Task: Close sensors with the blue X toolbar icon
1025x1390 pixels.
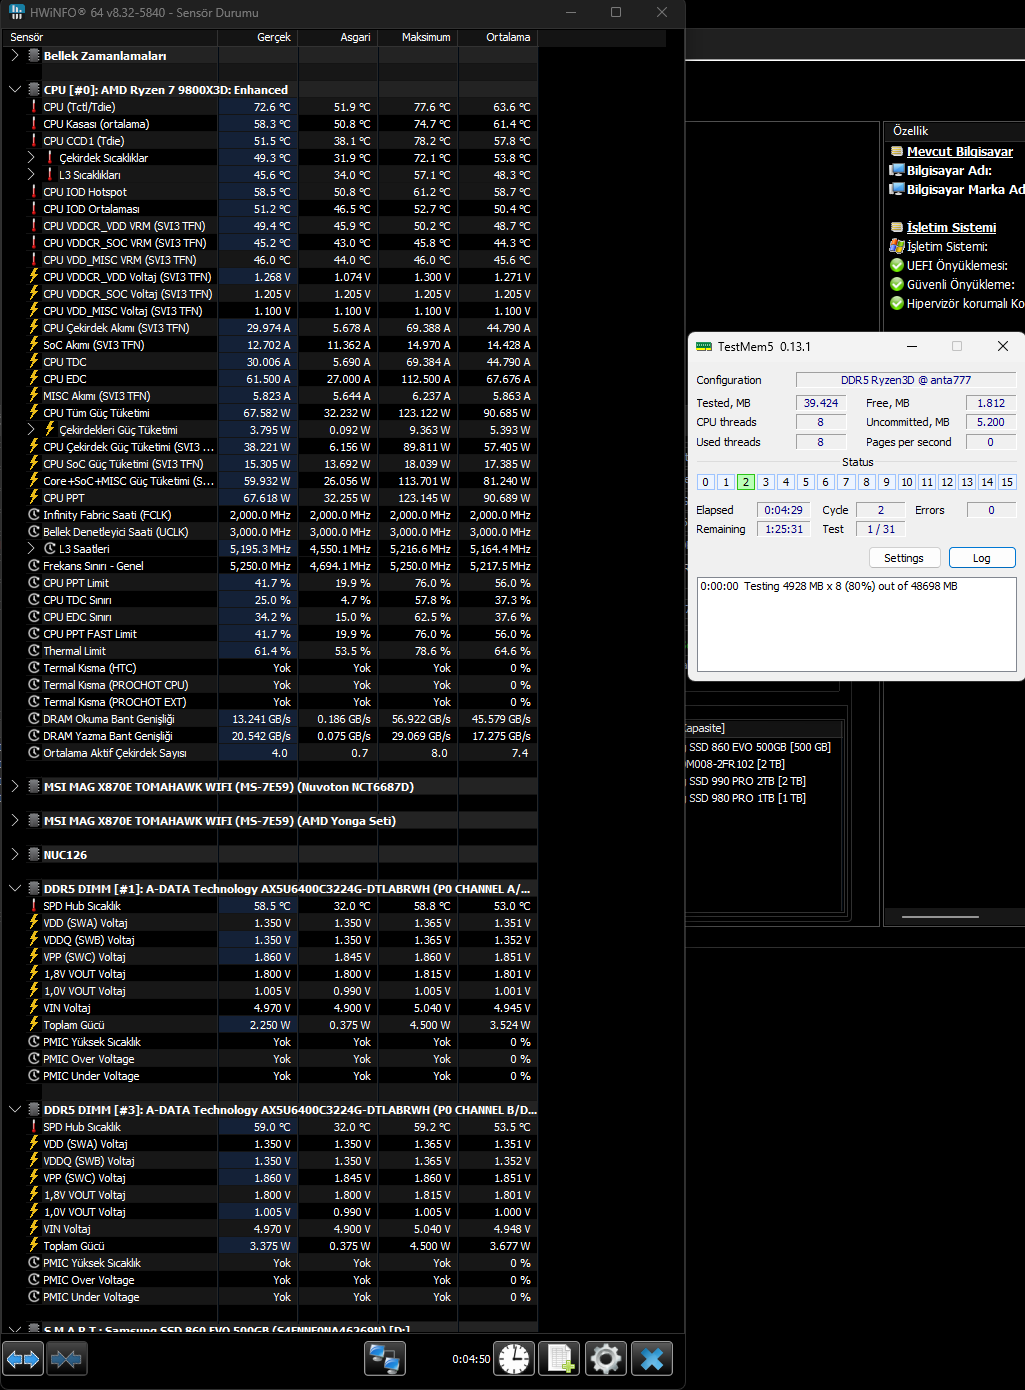Action: [652, 1359]
